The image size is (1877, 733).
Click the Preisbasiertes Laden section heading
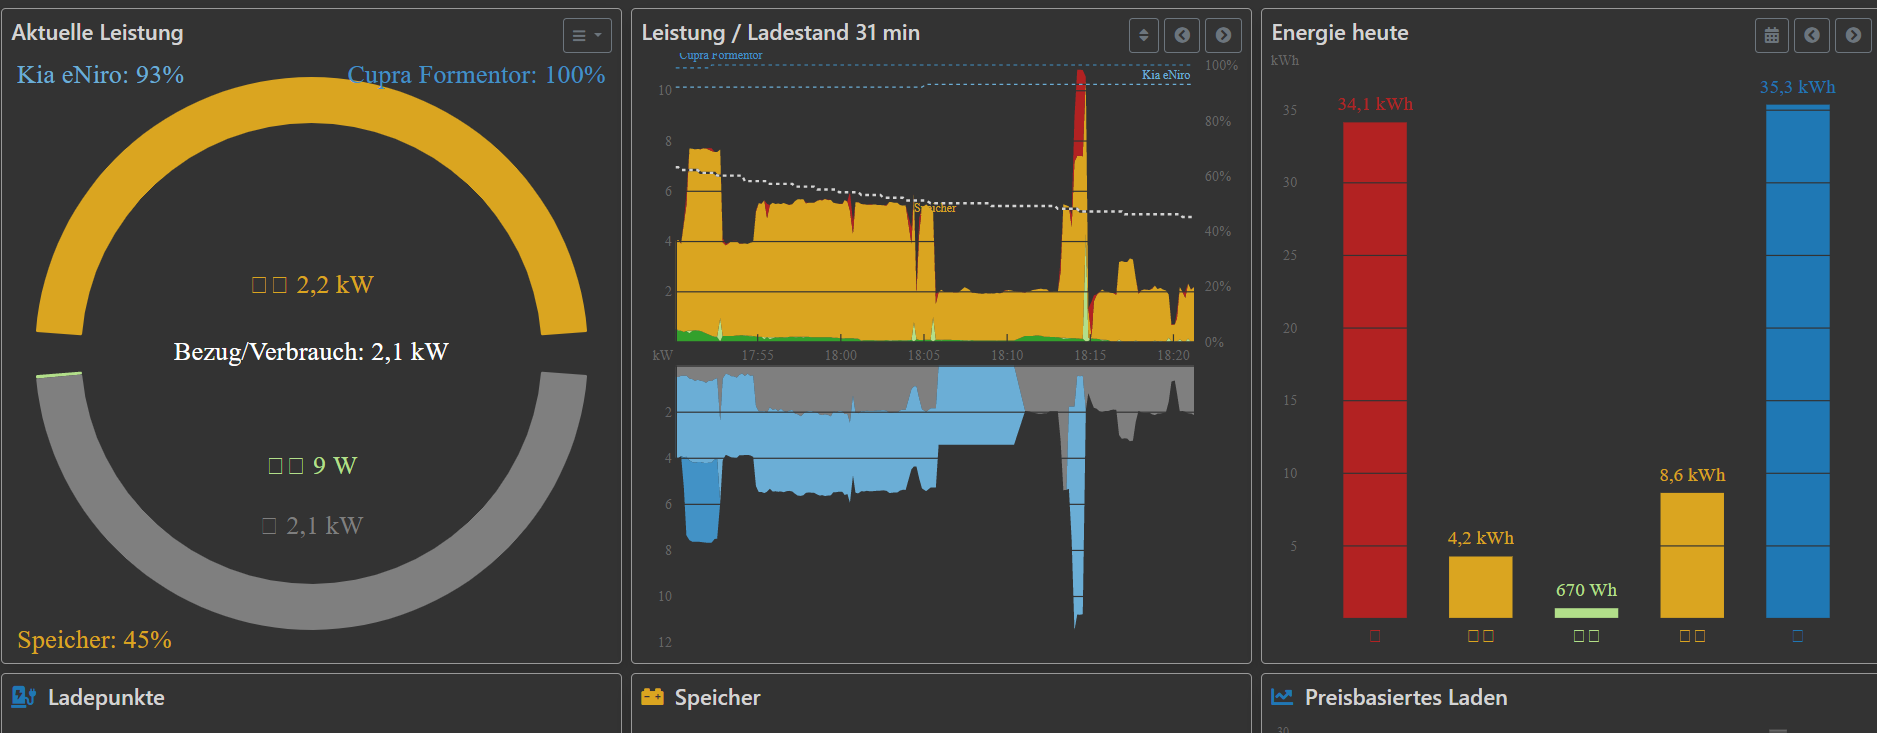(x=1405, y=698)
